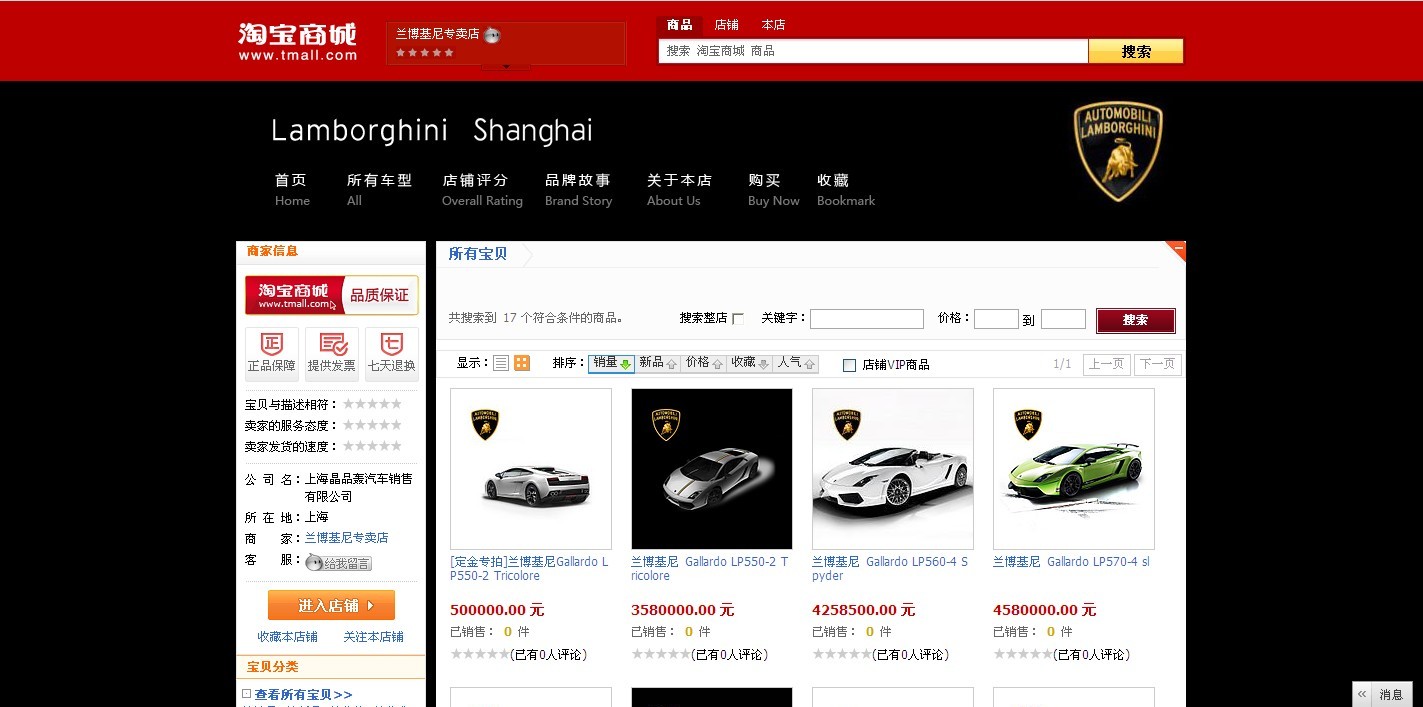This screenshot has width=1423, height=707.
Task: Open 关于本店 About Us nav item
Action: pos(679,189)
